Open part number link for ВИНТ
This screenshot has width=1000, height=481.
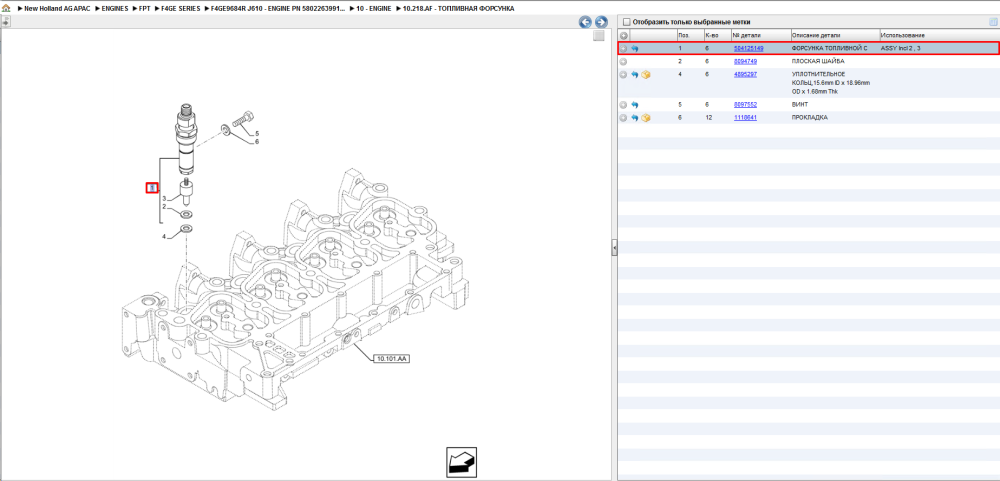(x=746, y=105)
